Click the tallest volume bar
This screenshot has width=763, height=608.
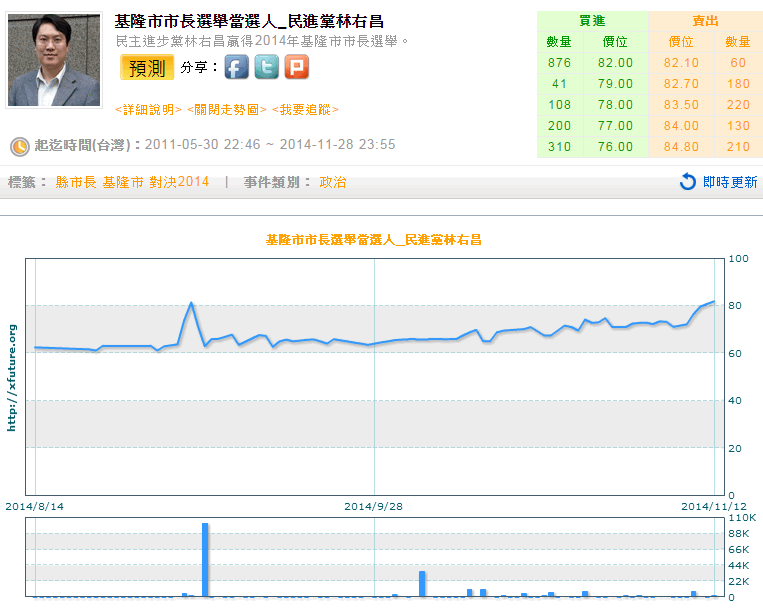click(x=205, y=559)
